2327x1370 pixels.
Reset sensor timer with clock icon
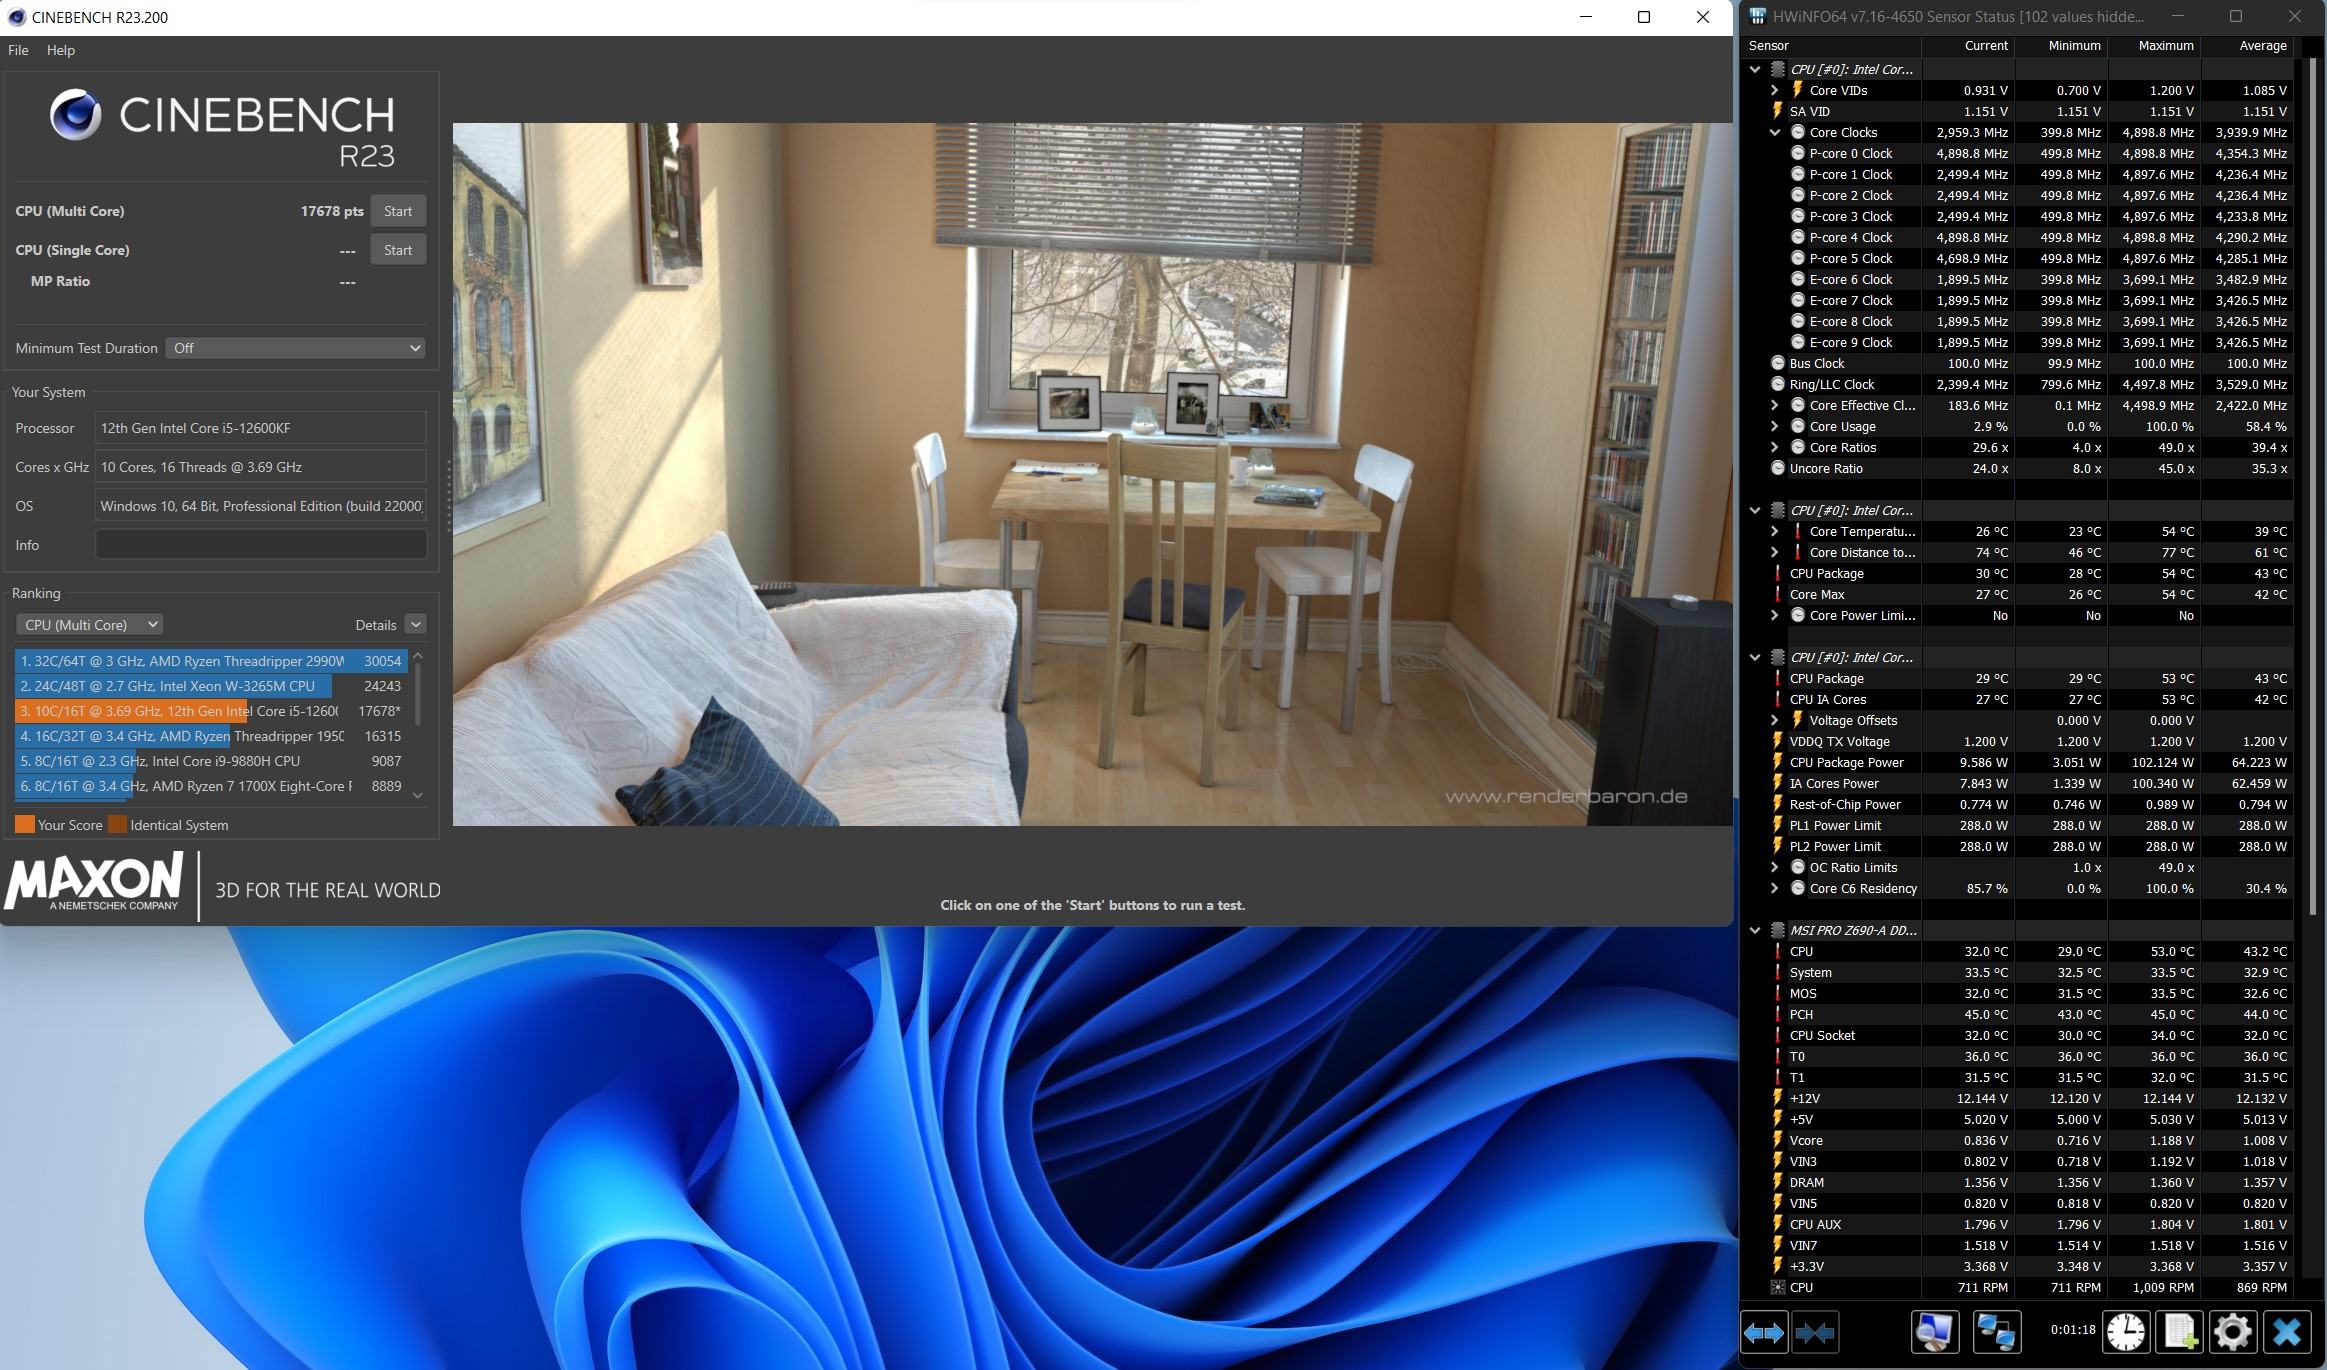coord(2125,1332)
